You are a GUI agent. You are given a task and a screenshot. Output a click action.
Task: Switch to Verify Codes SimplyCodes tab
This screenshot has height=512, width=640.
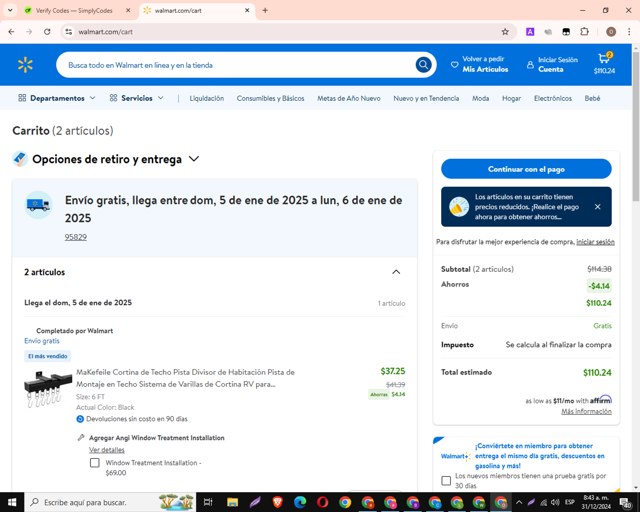click(x=73, y=11)
